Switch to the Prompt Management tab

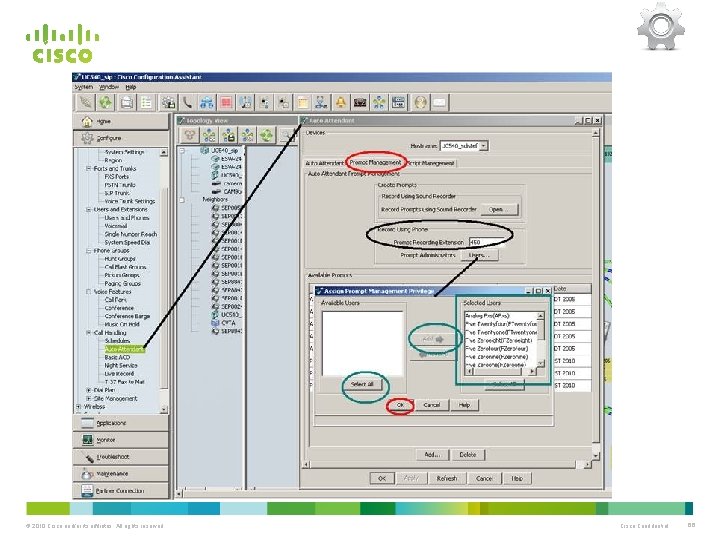click(x=375, y=163)
